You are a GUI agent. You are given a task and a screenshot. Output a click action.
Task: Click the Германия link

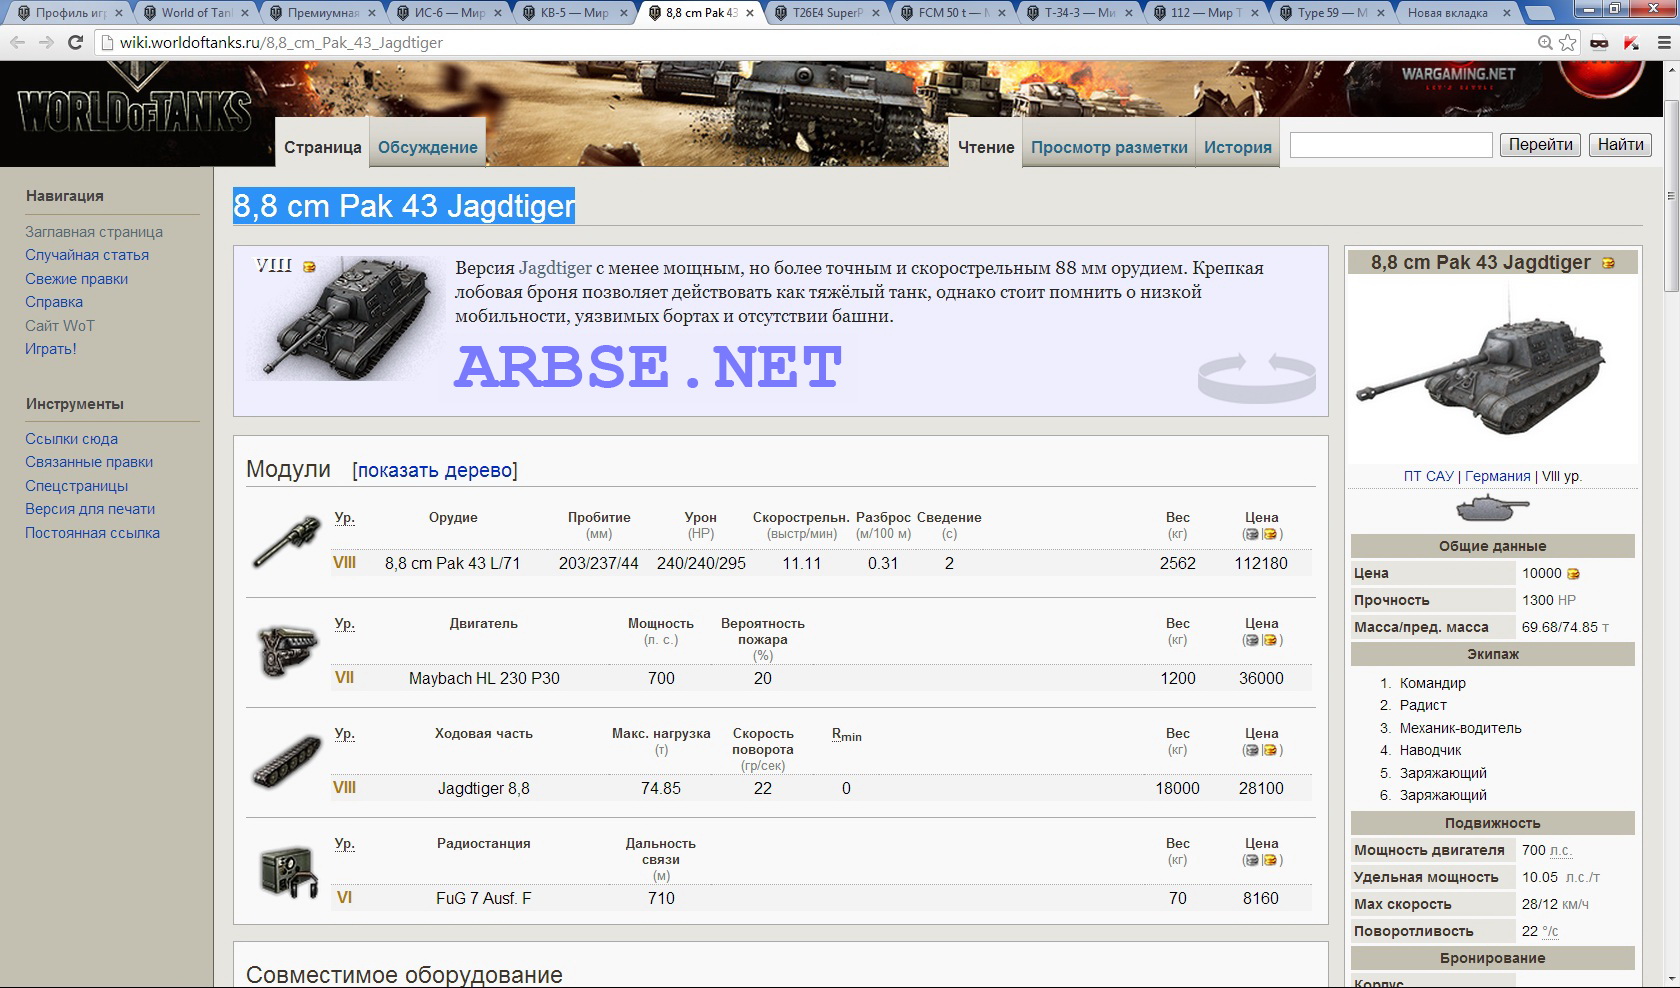(x=1497, y=476)
